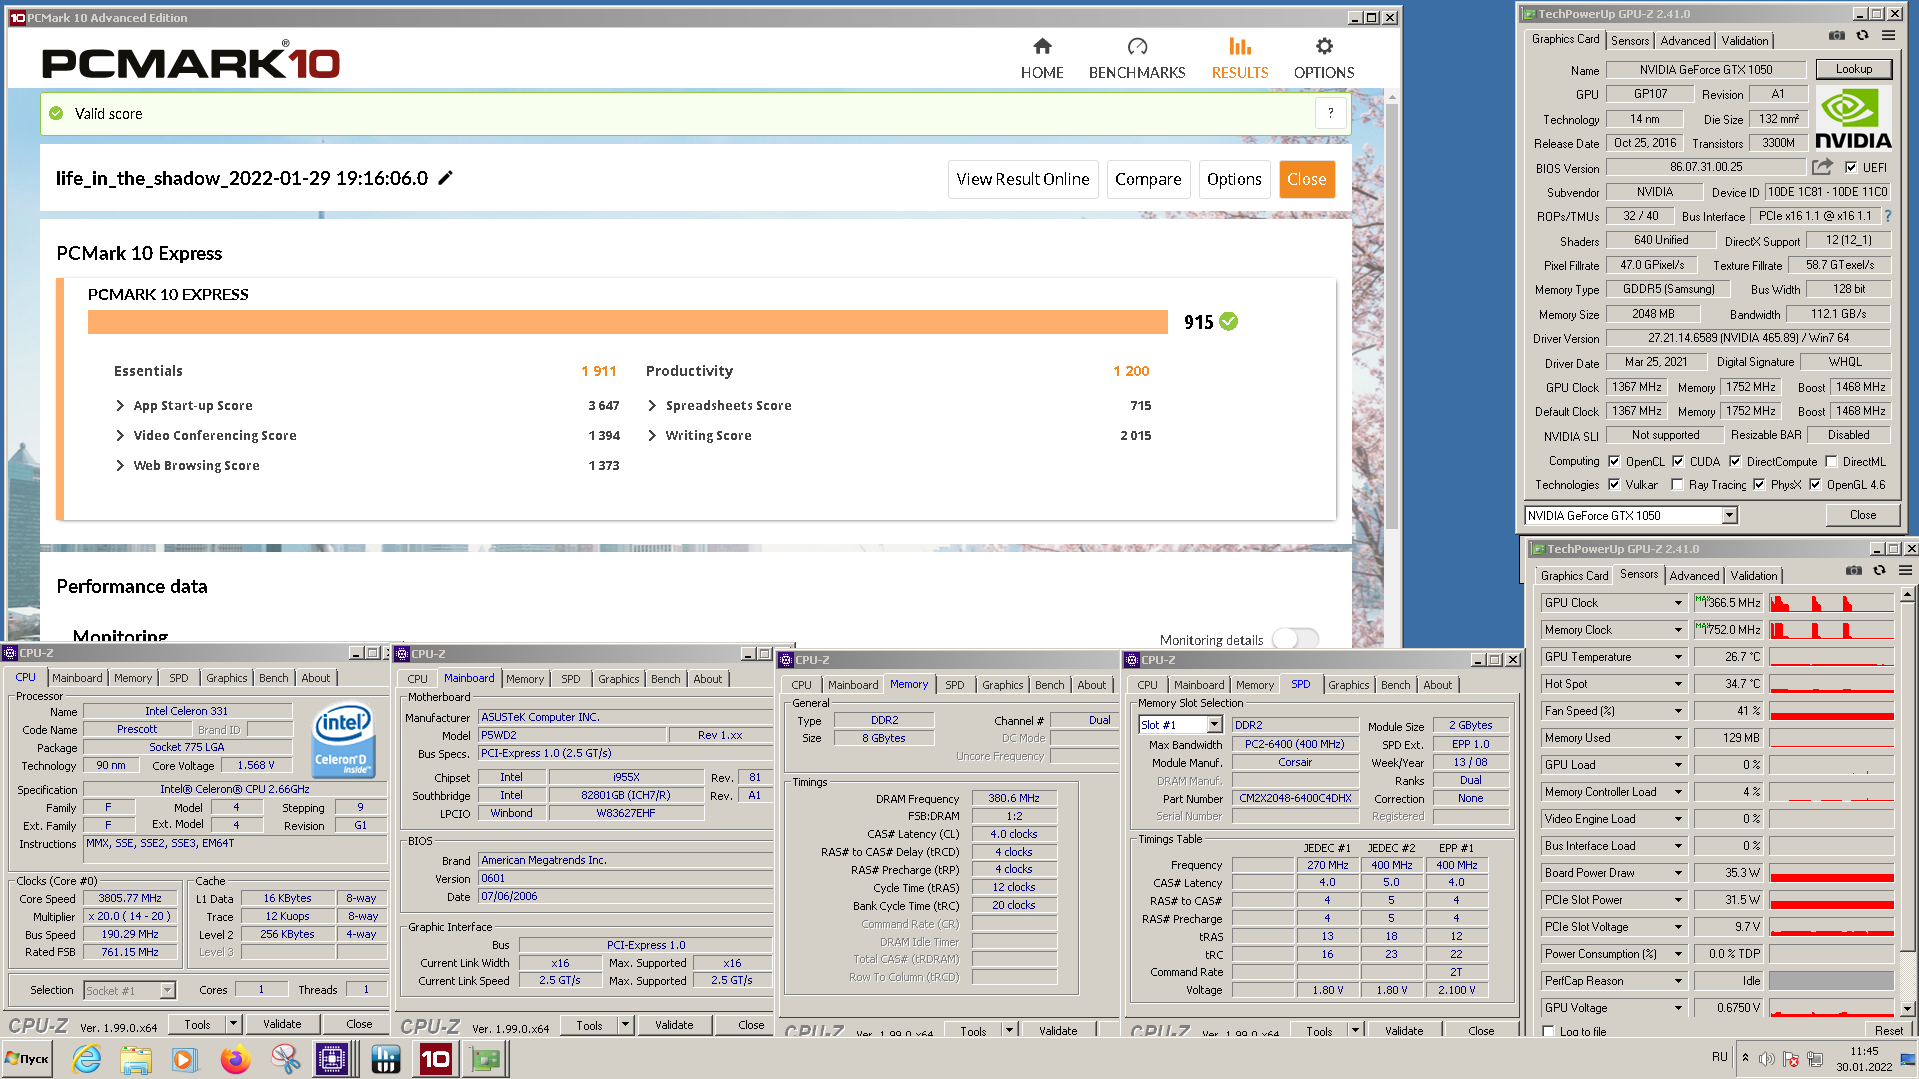Expand the Web Browsing Score row
Image resolution: width=1919 pixels, height=1079 pixels.
pos(120,466)
